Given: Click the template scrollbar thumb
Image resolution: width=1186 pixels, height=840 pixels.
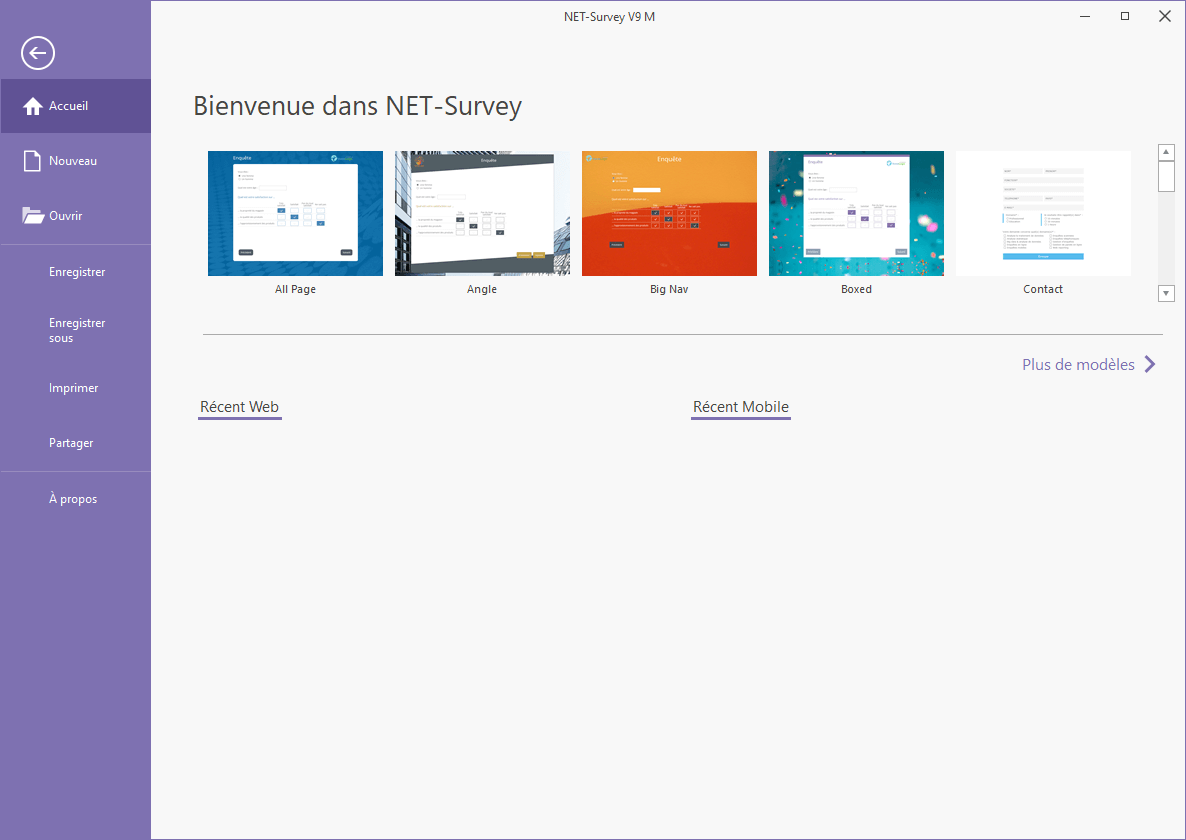Looking at the screenshot, I should tap(1166, 176).
